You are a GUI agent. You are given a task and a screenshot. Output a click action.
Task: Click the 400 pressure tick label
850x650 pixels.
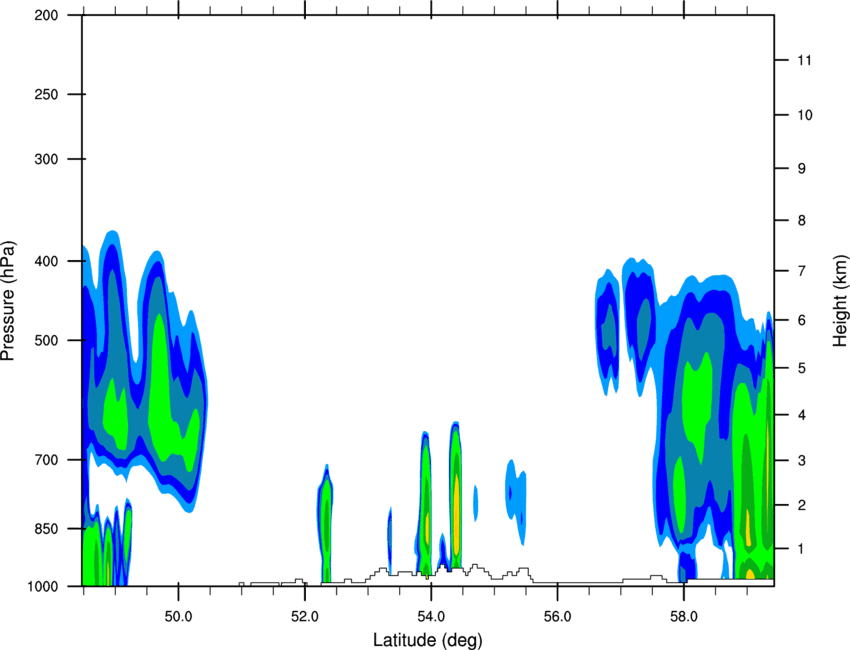pos(46,261)
